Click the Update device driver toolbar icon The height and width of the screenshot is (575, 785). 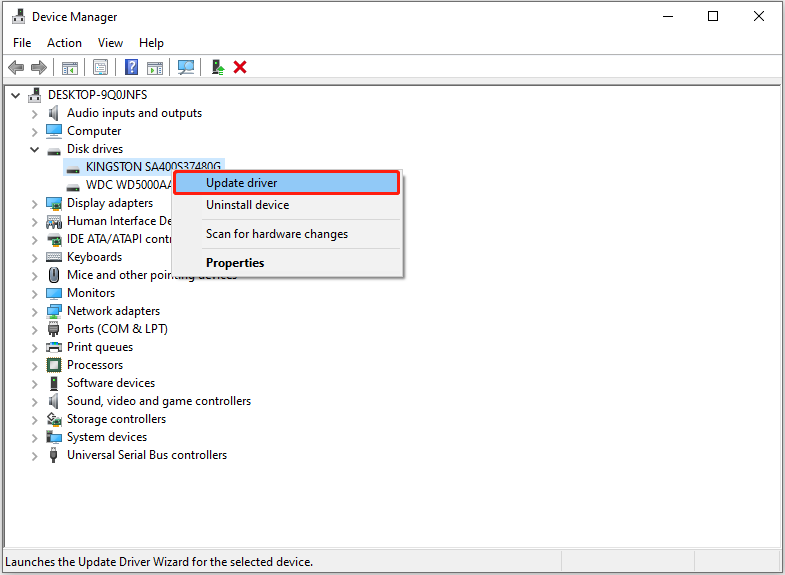(x=218, y=68)
